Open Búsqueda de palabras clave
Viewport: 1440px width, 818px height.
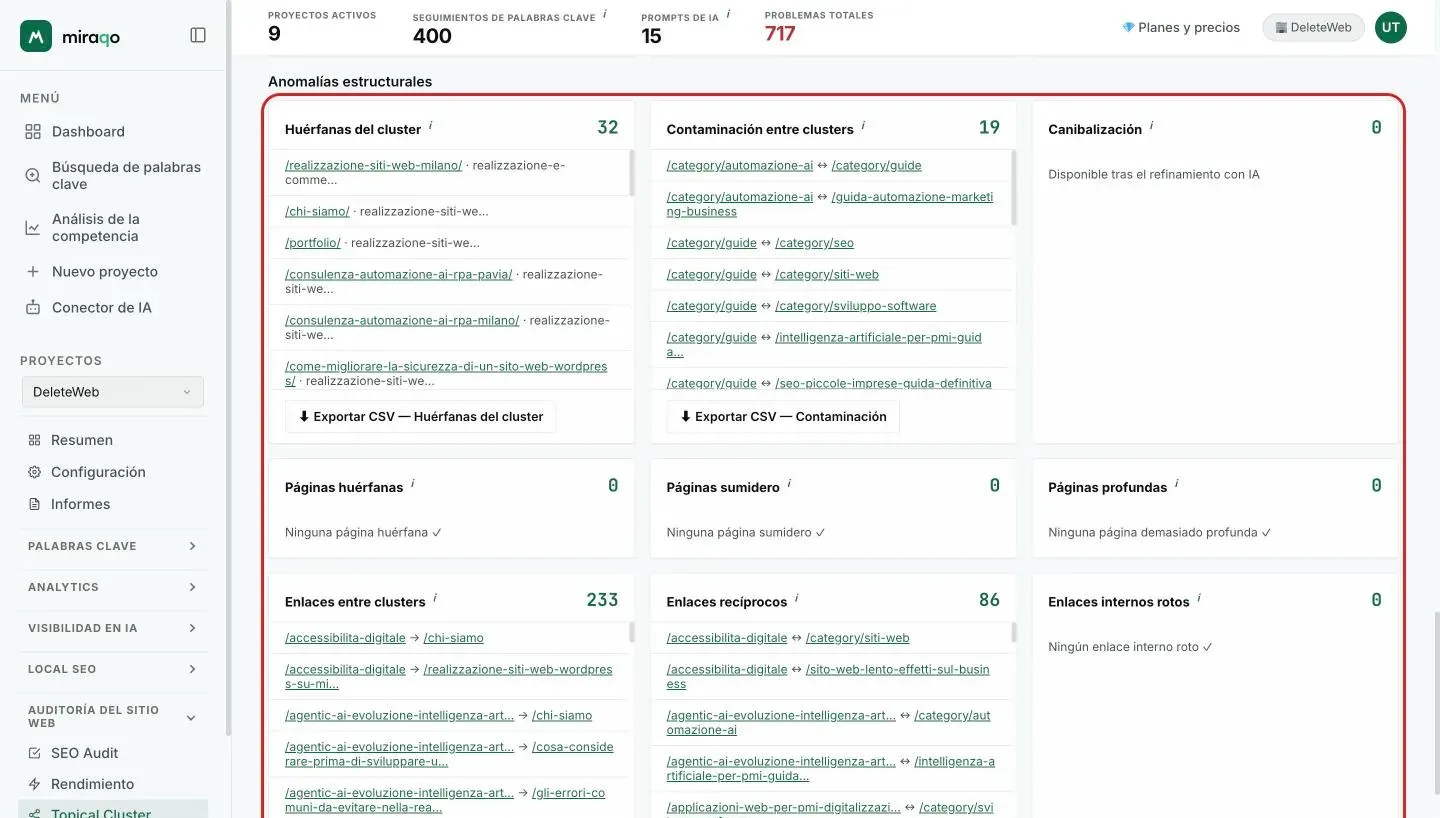[114, 175]
